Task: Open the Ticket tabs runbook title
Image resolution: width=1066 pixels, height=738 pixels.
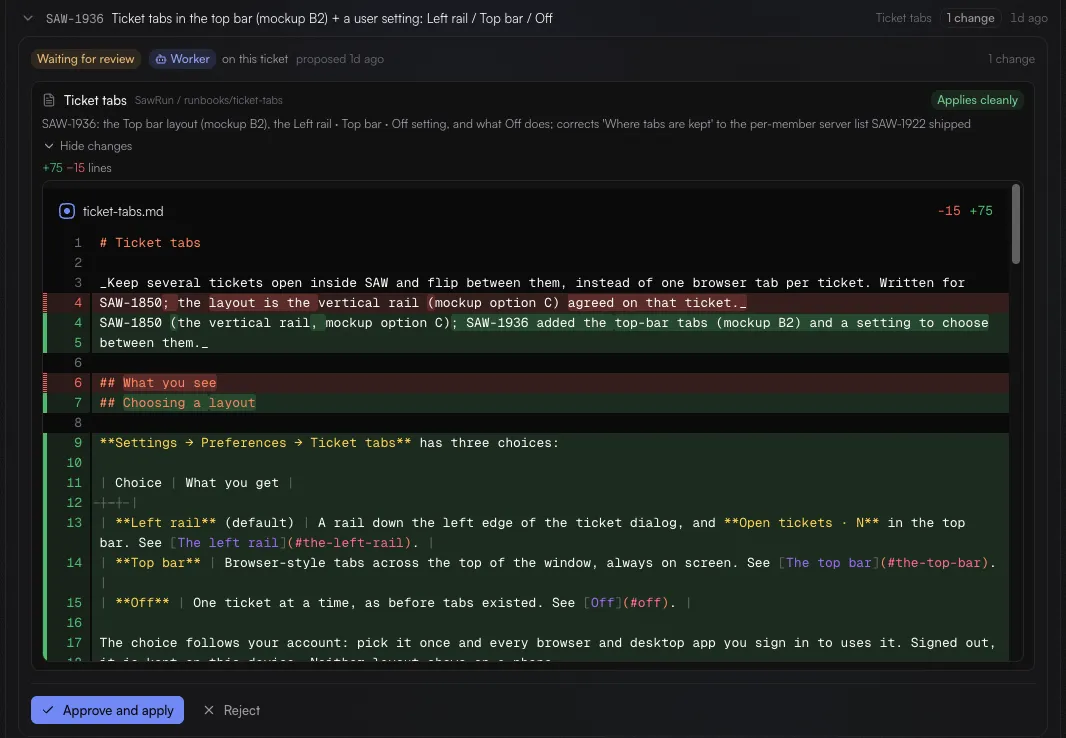Action: pos(95,101)
